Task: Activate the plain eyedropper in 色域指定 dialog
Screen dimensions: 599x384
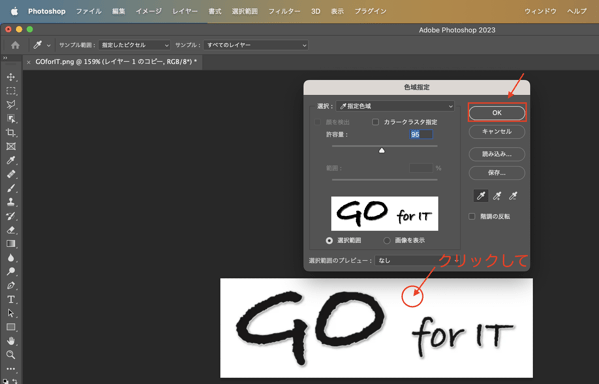Action: click(x=481, y=196)
